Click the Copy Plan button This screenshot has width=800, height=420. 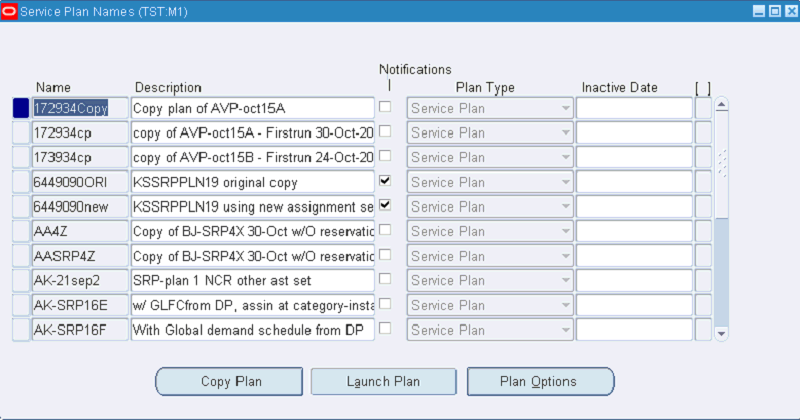(229, 381)
